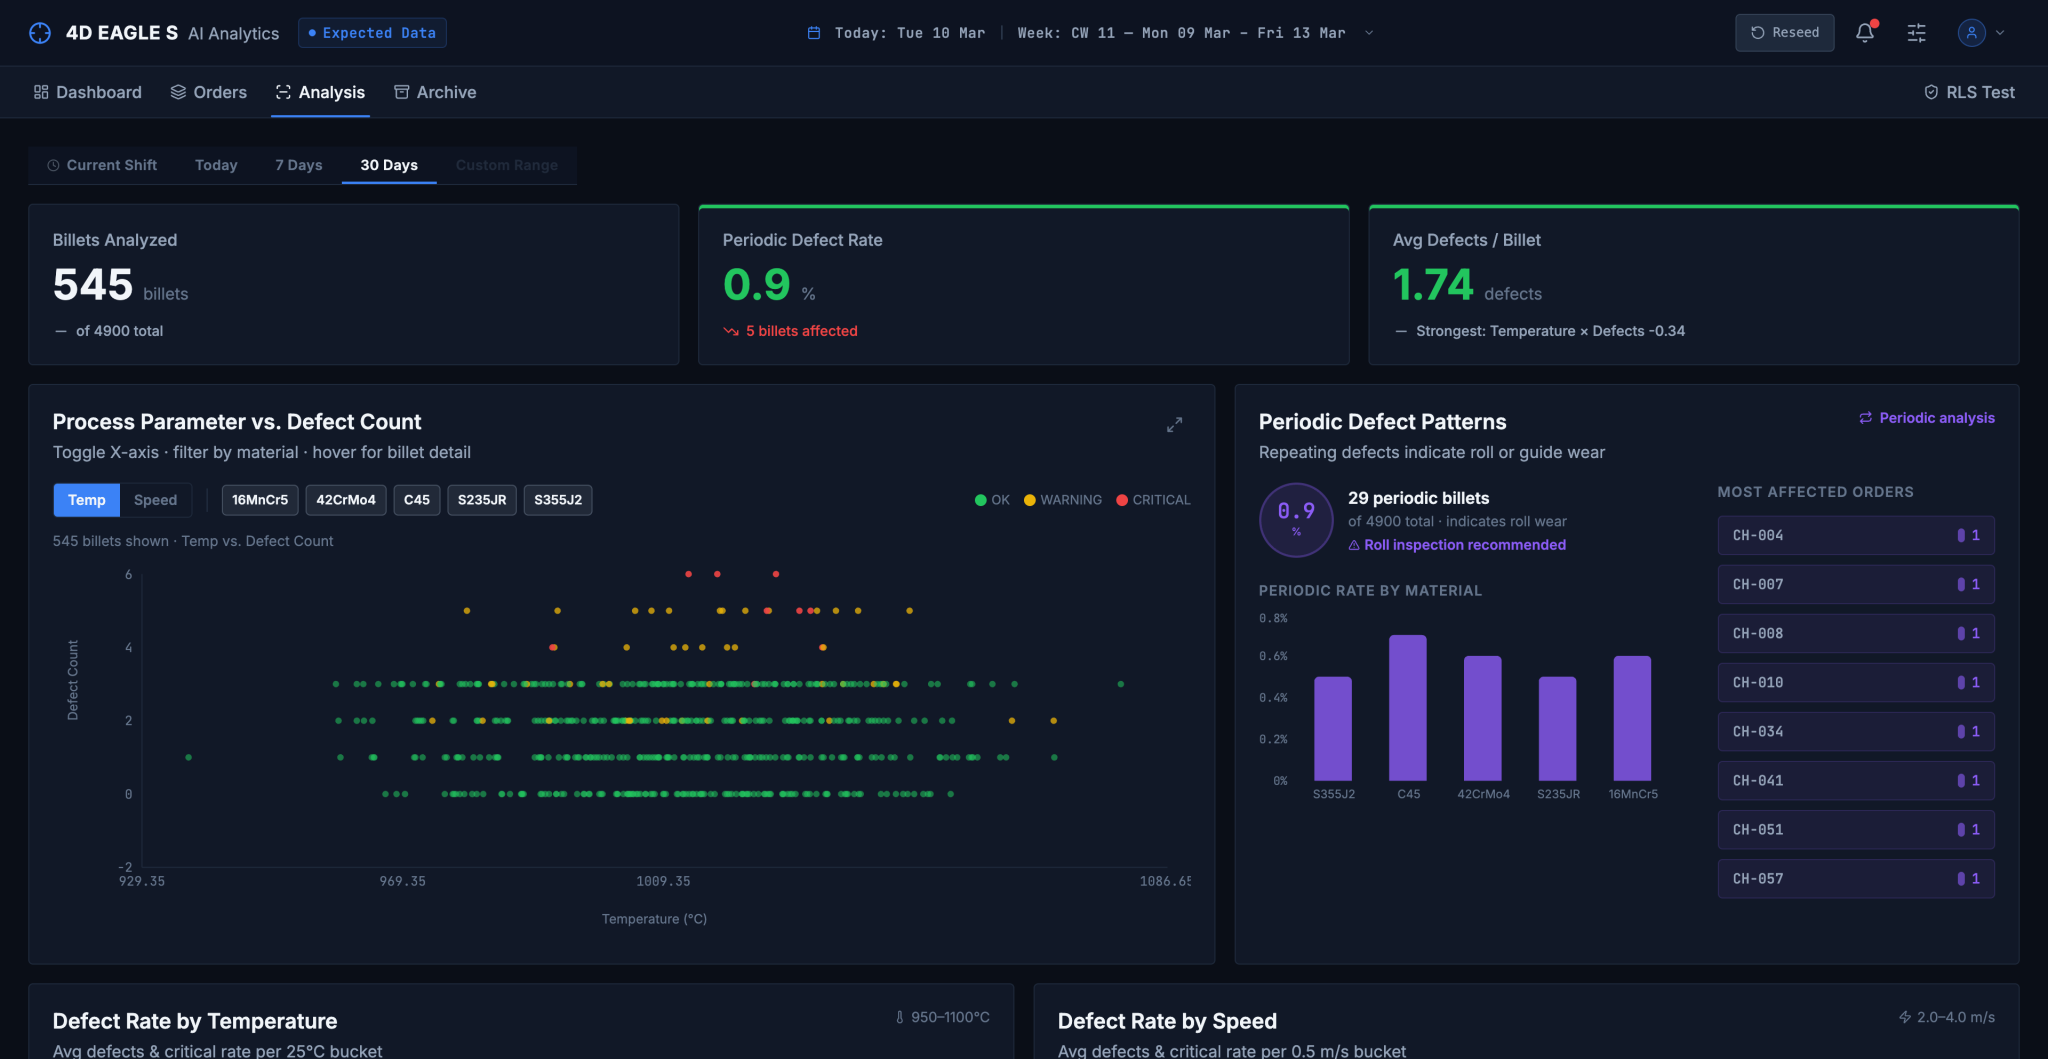Expand the chart to fullscreen

(1174, 424)
